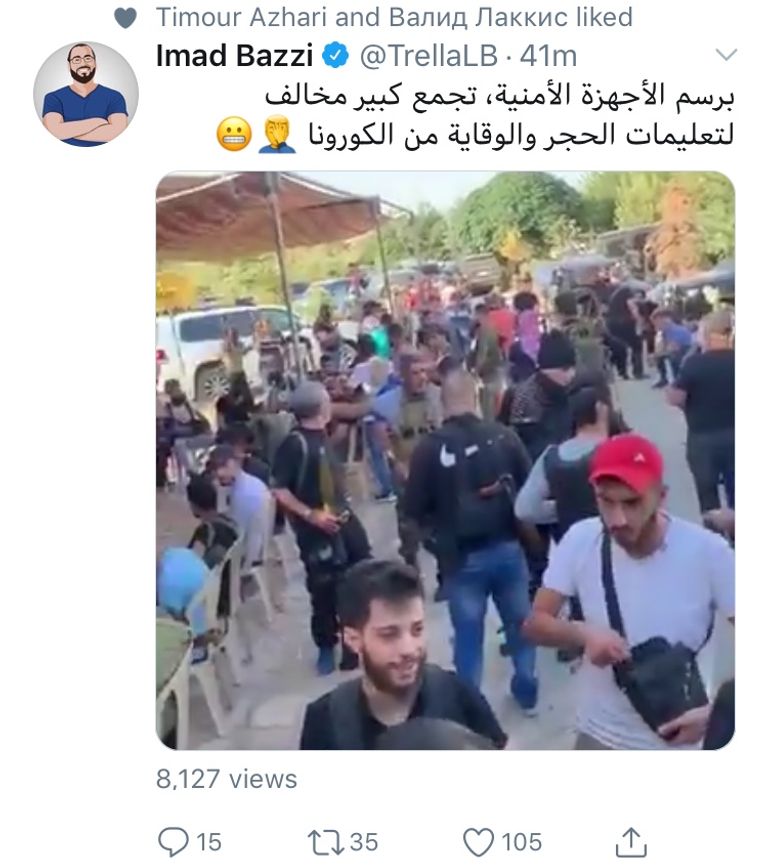
Task: Open the Arabic tweet text
Action: (476, 116)
